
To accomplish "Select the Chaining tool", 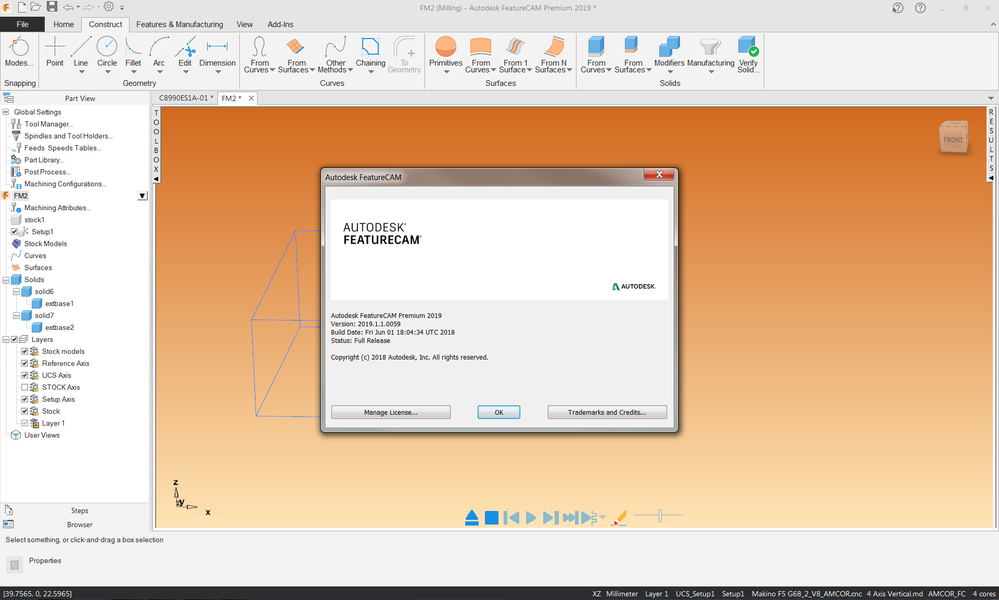I will [x=370, y=51].
